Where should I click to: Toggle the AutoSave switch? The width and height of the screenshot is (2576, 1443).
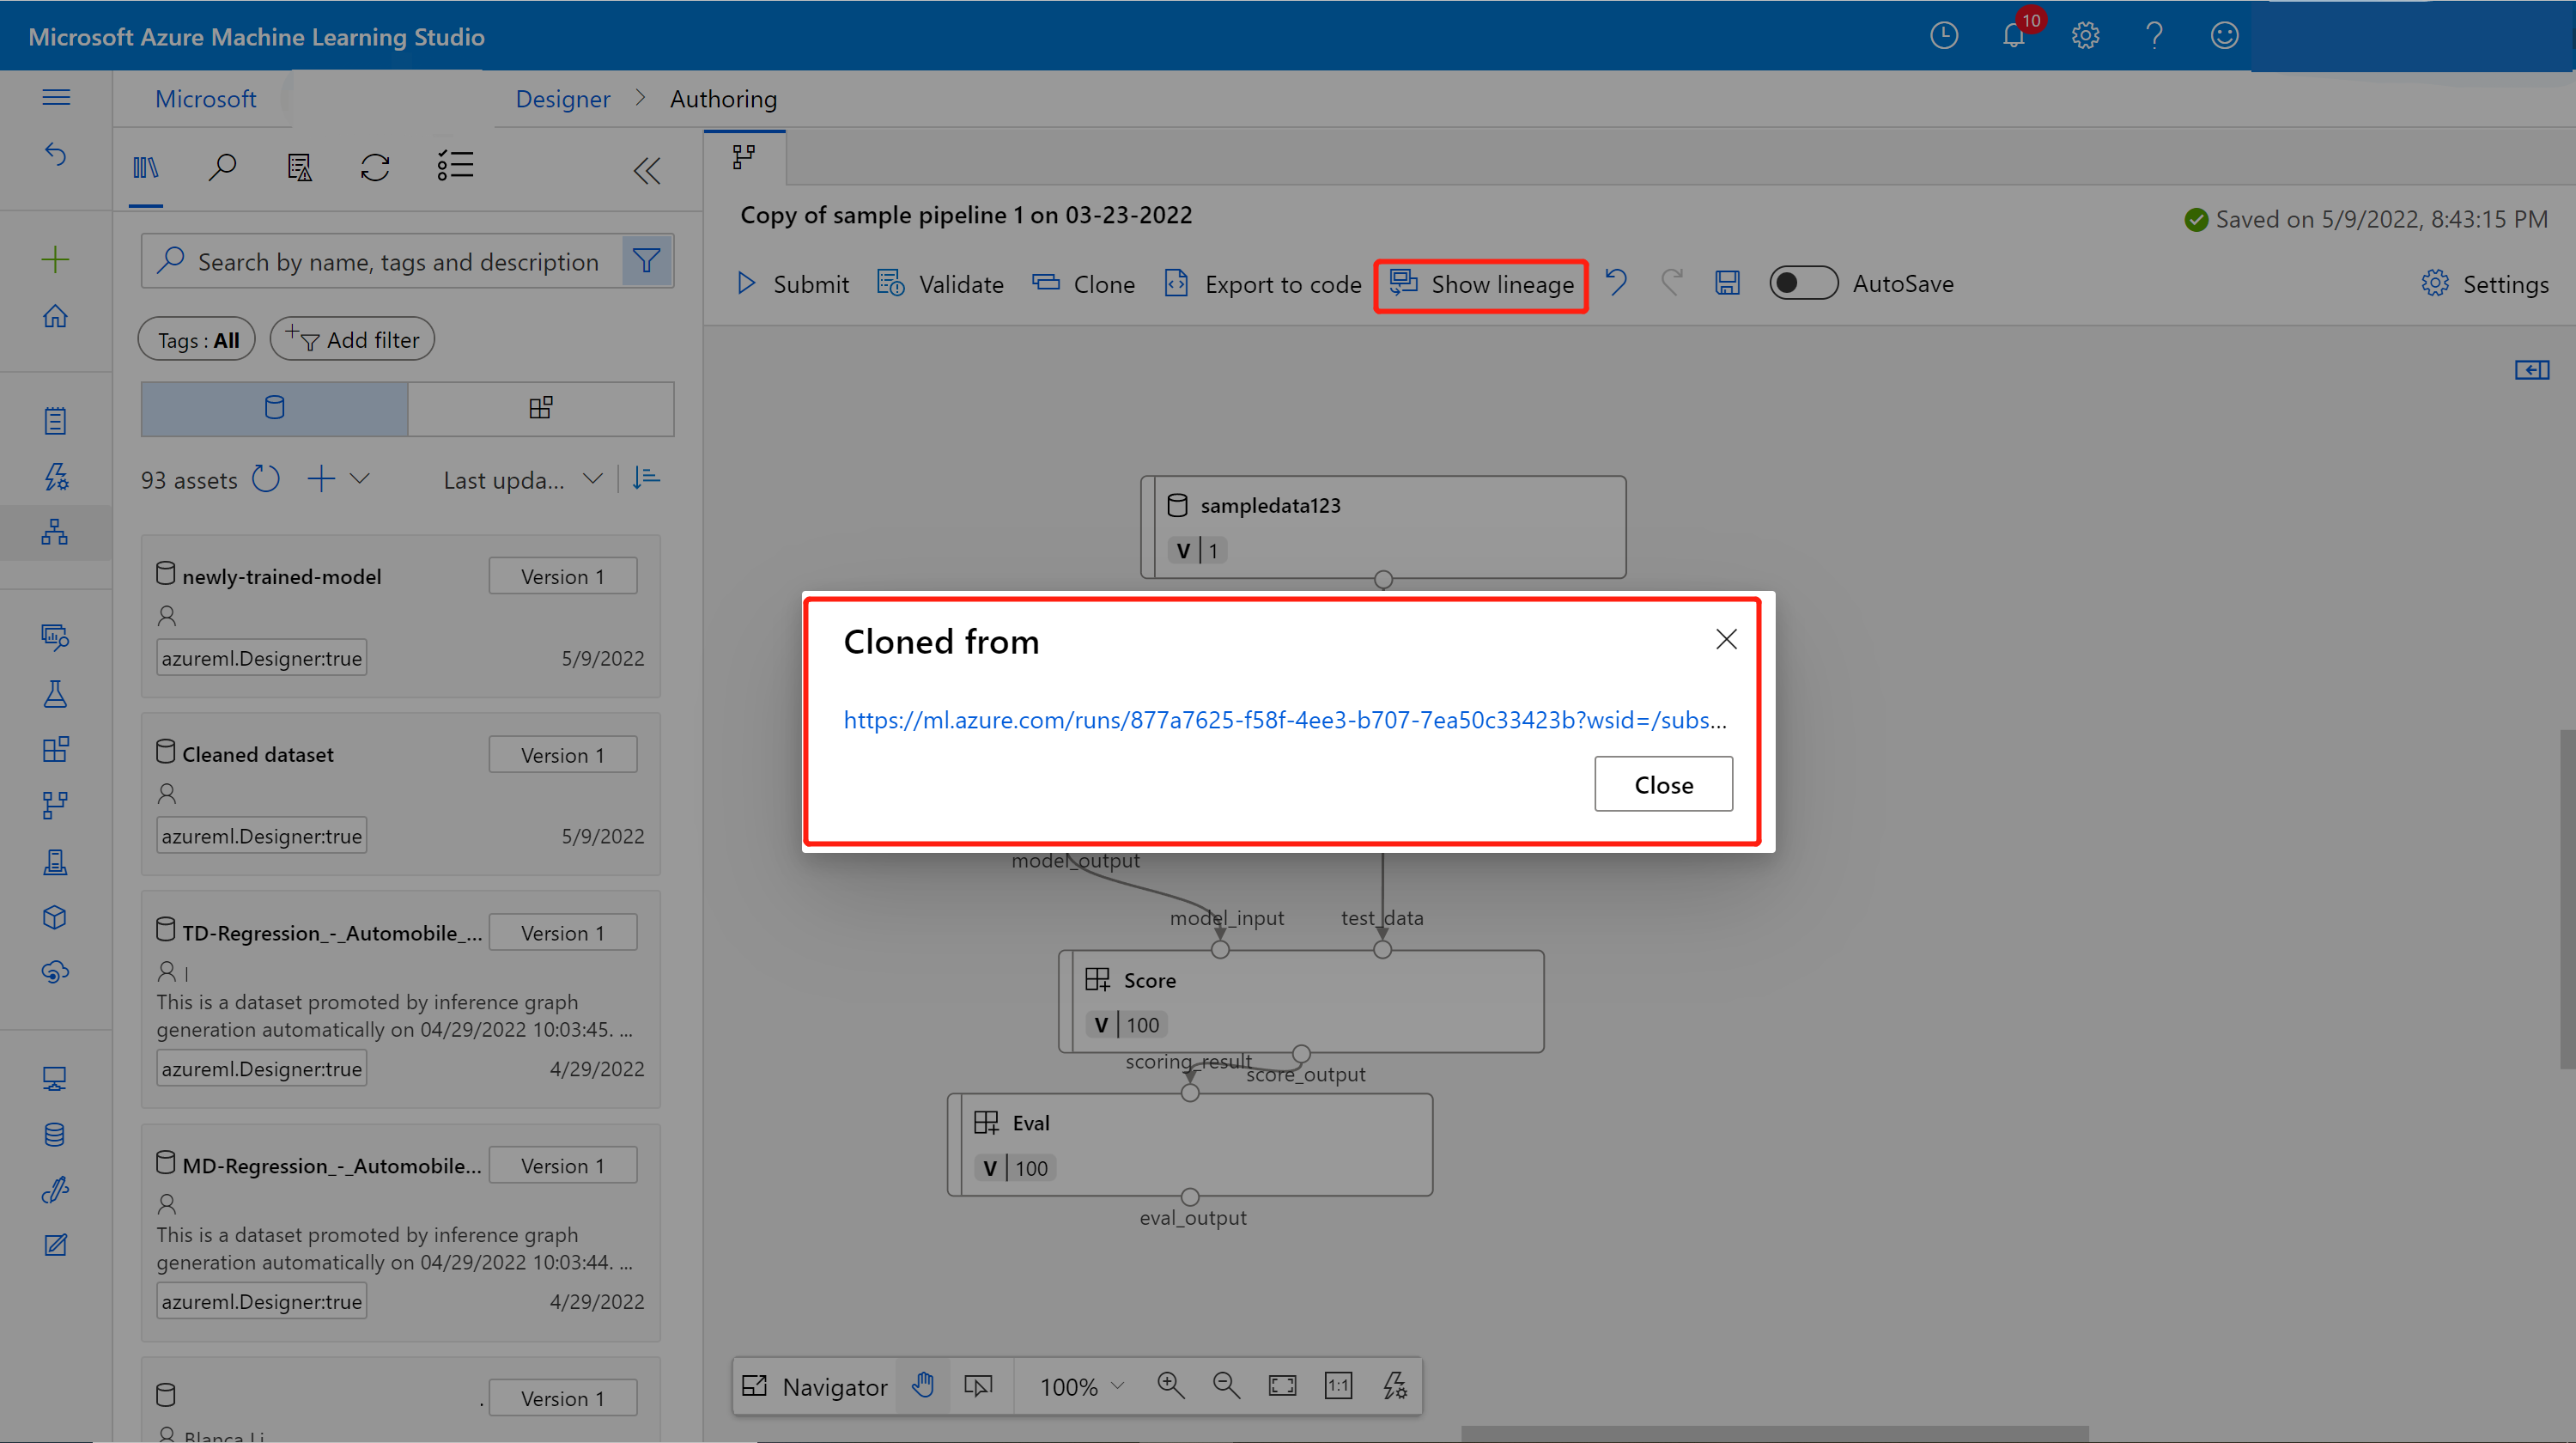pos(1802,284)
